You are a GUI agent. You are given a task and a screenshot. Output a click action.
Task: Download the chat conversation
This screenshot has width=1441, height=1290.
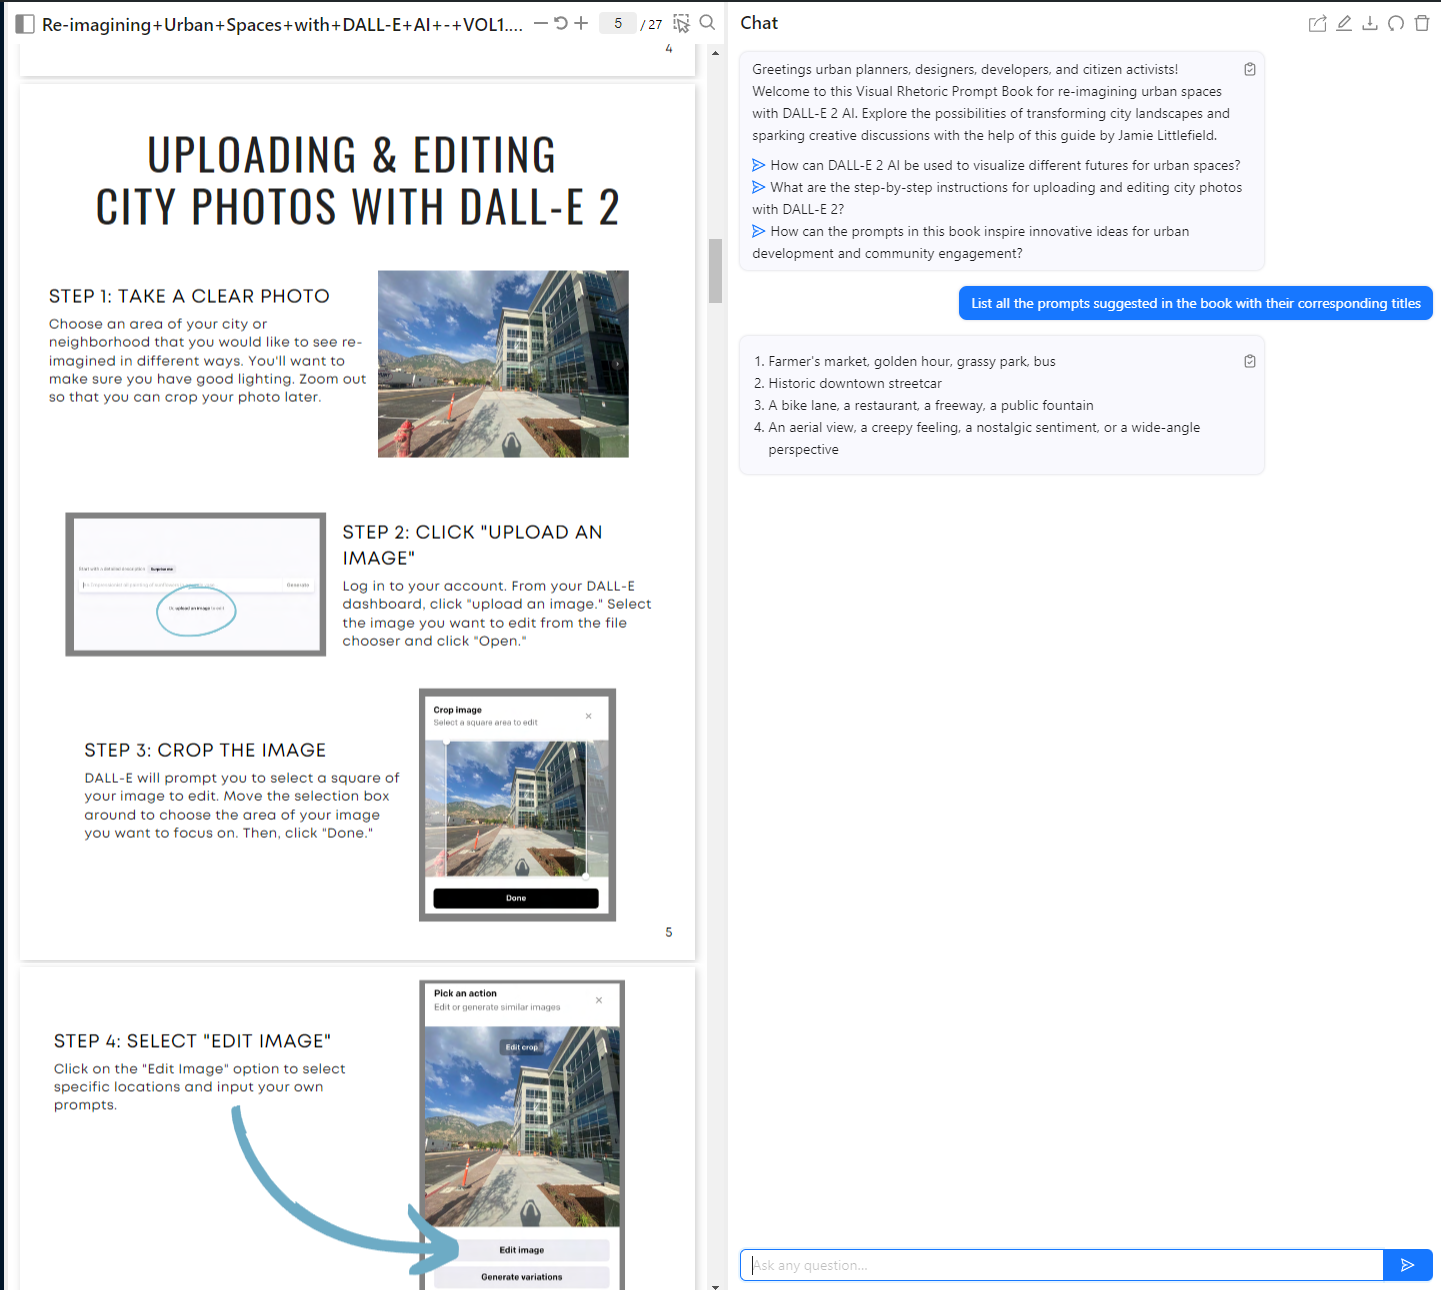pyautogui.click(x=1370, y=23)
